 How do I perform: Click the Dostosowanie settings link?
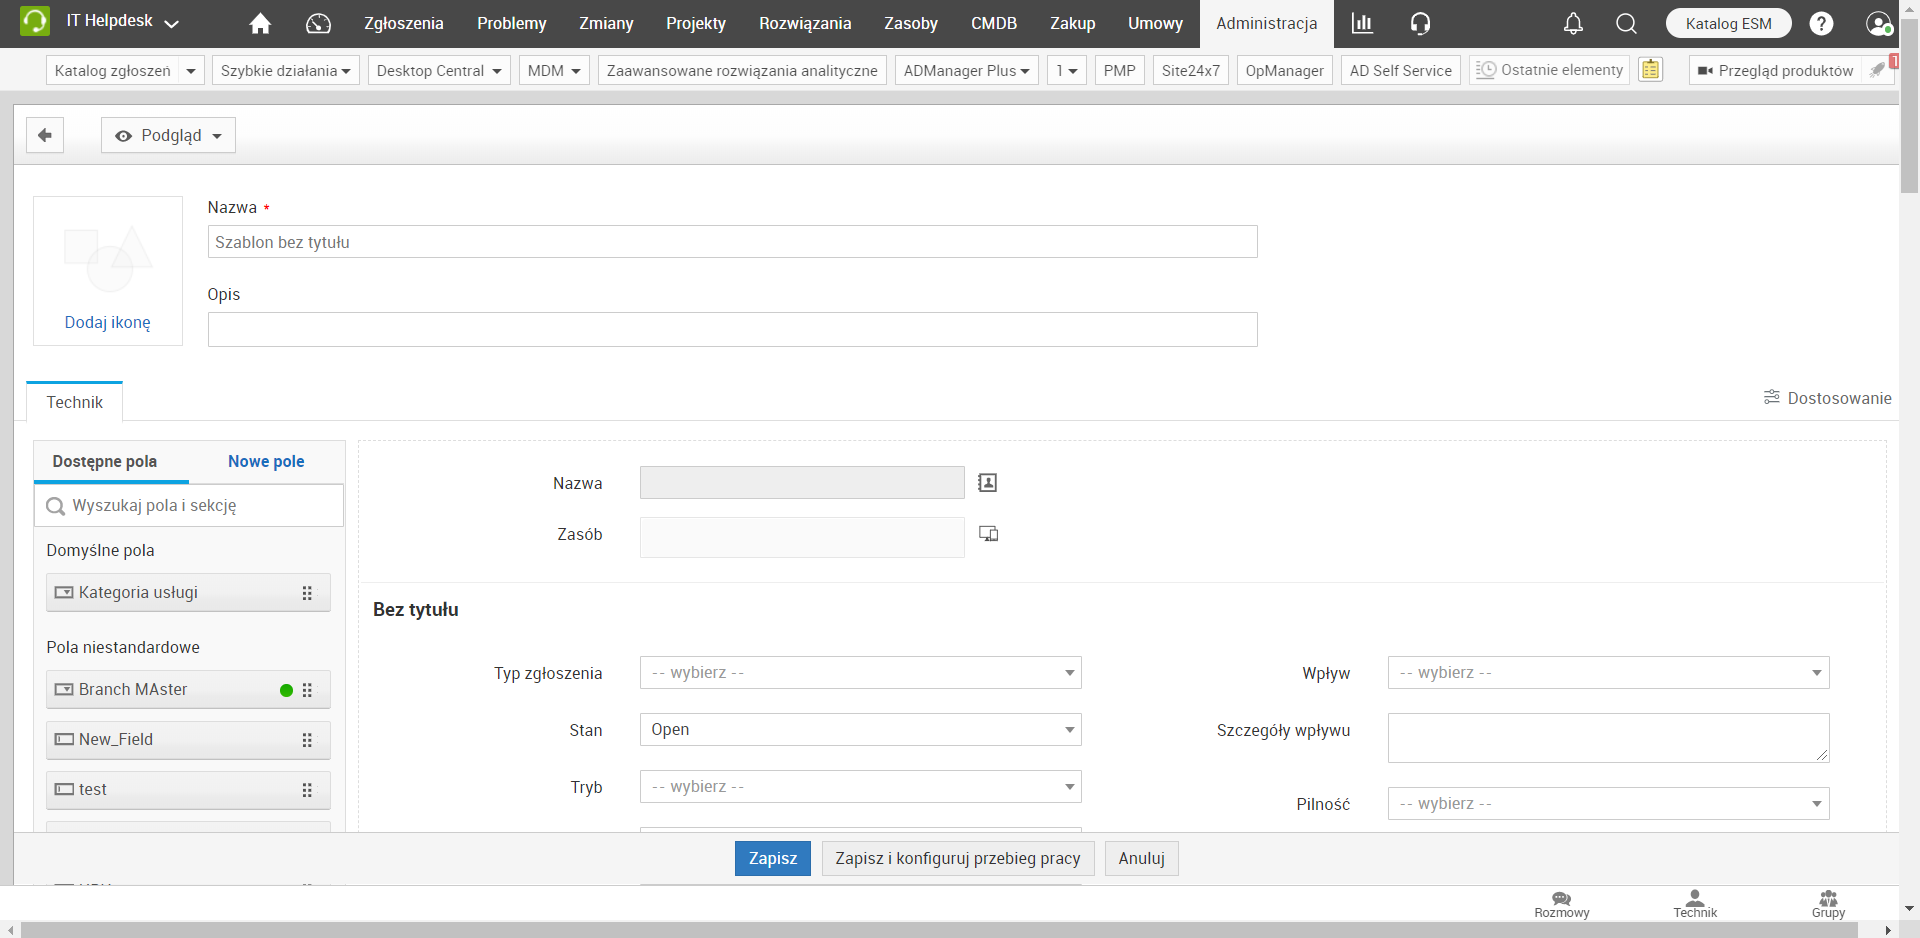pos(1827,398)
